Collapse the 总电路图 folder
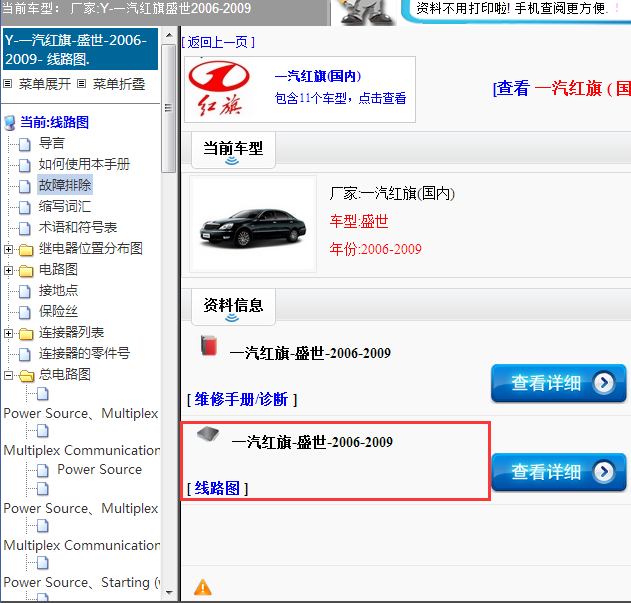 (8, 376)
